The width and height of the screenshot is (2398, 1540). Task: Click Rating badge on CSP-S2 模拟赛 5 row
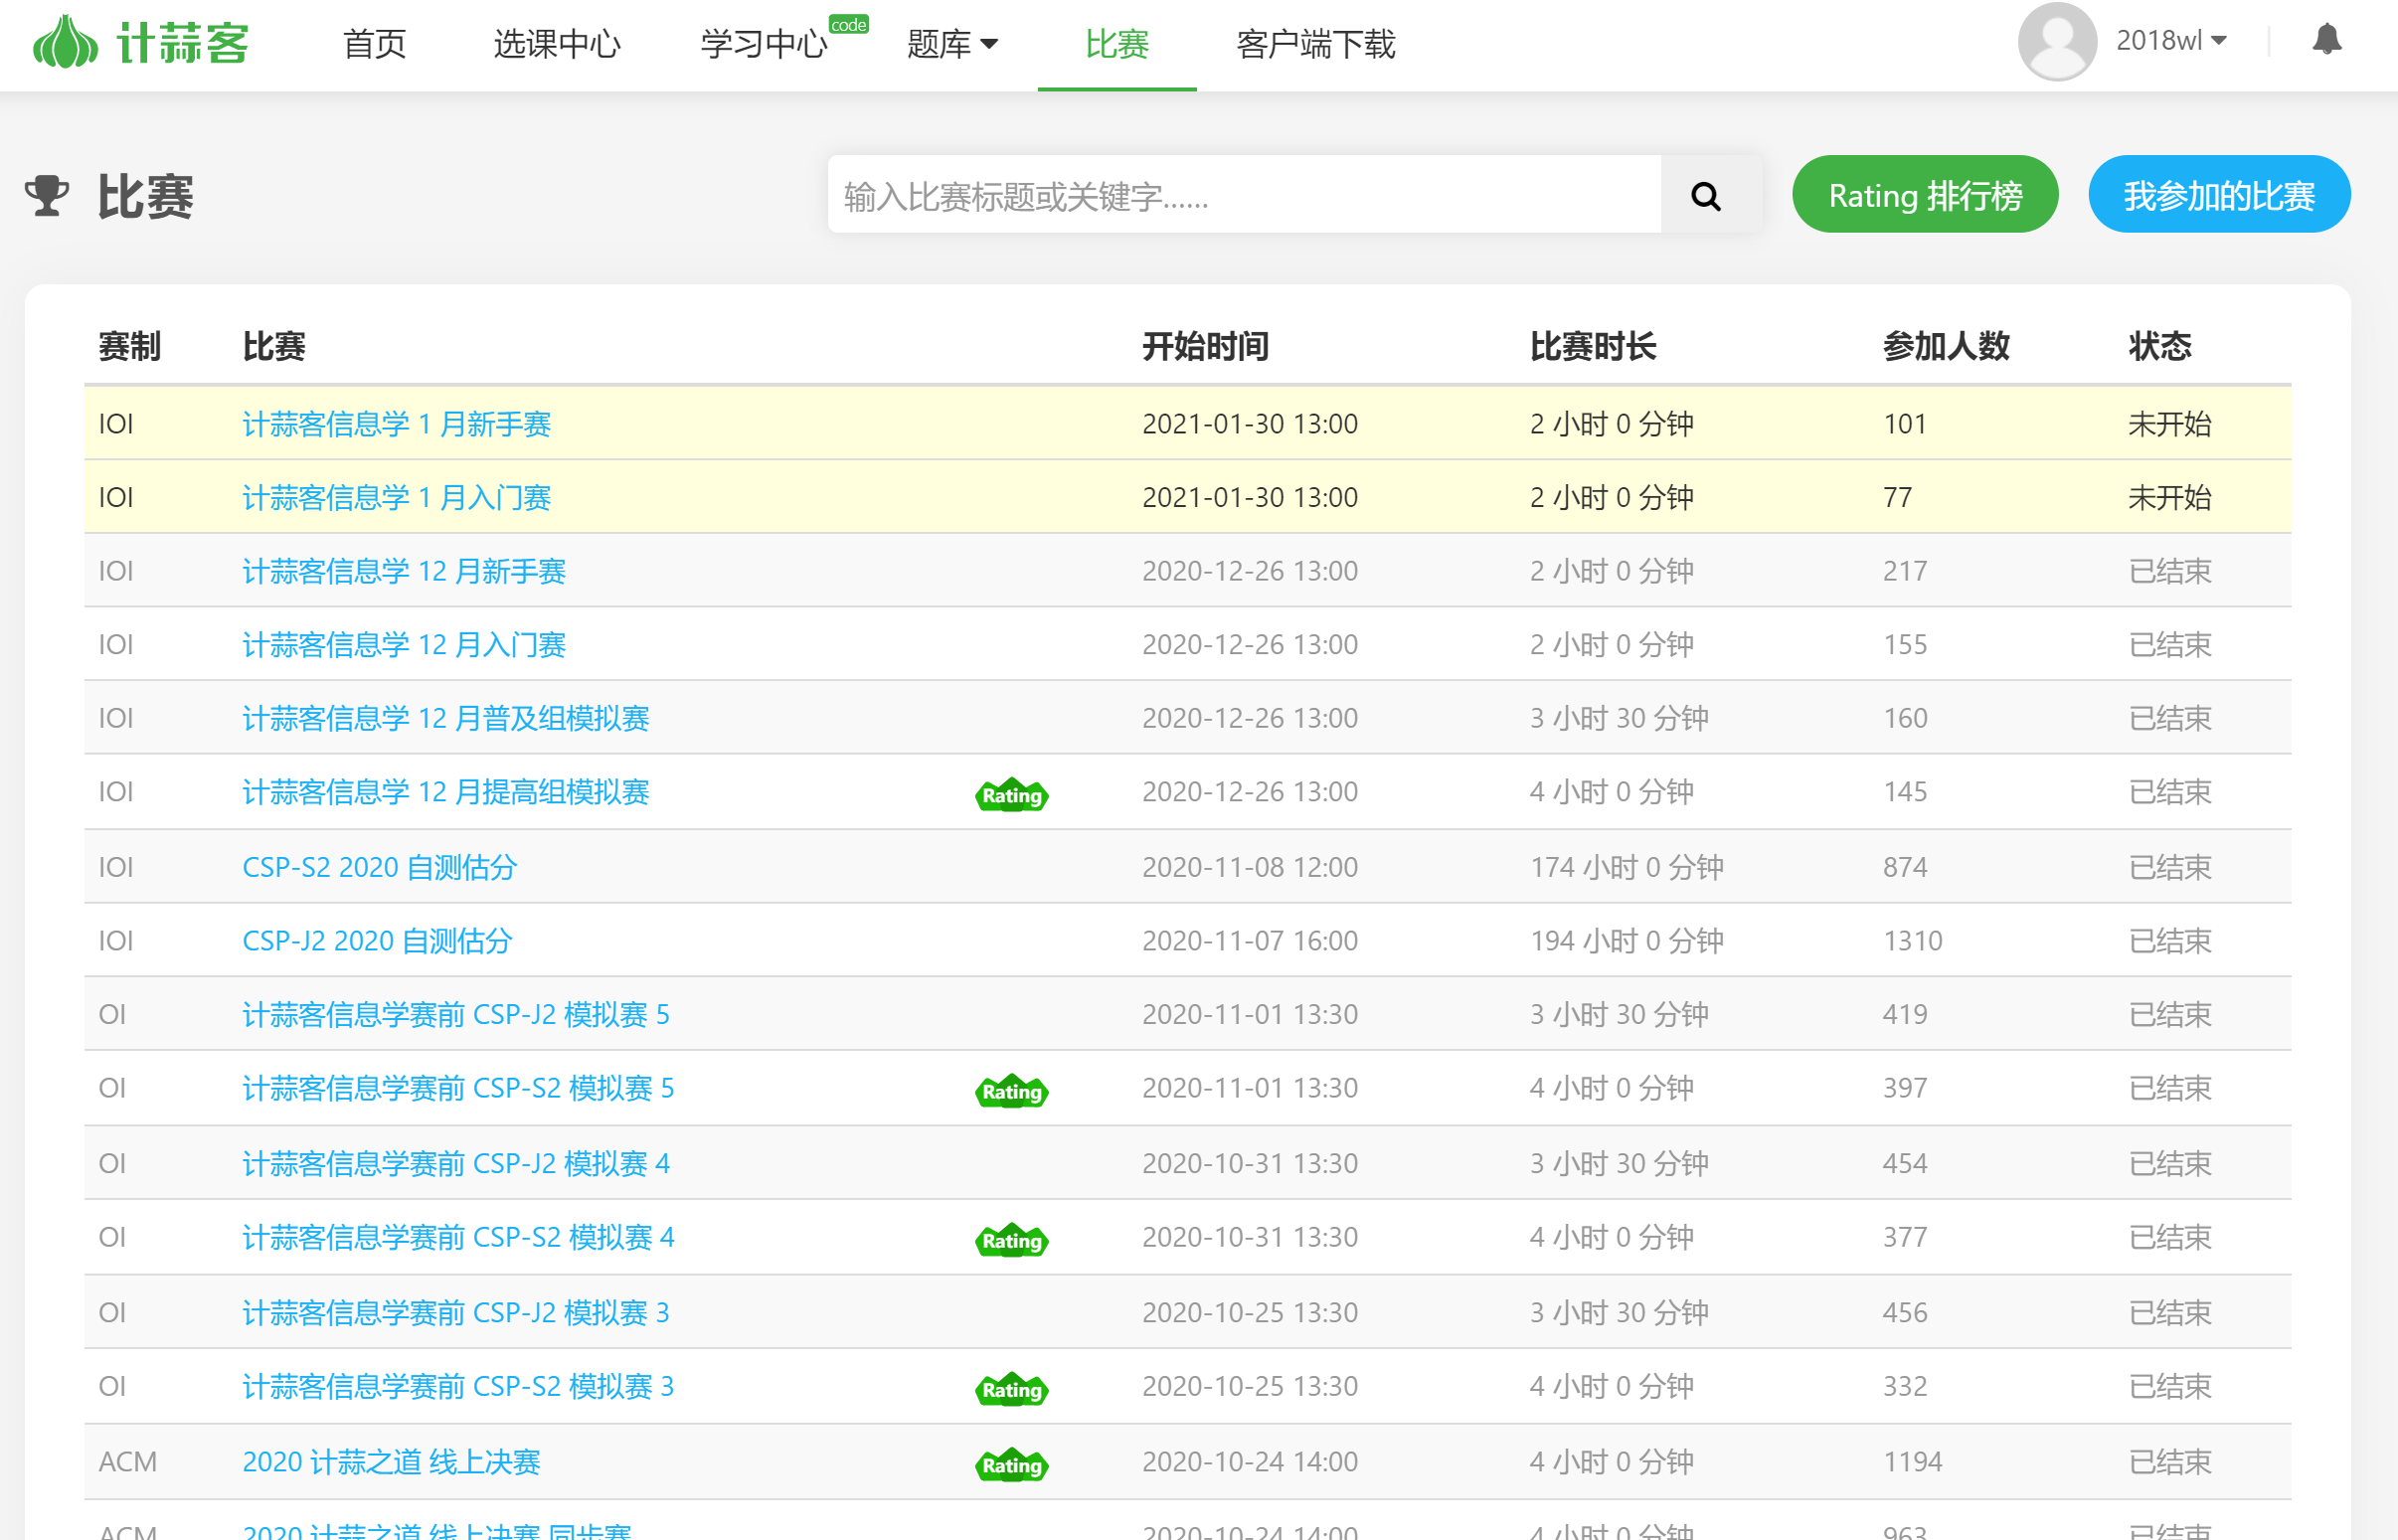[x=1011, y=1091]
